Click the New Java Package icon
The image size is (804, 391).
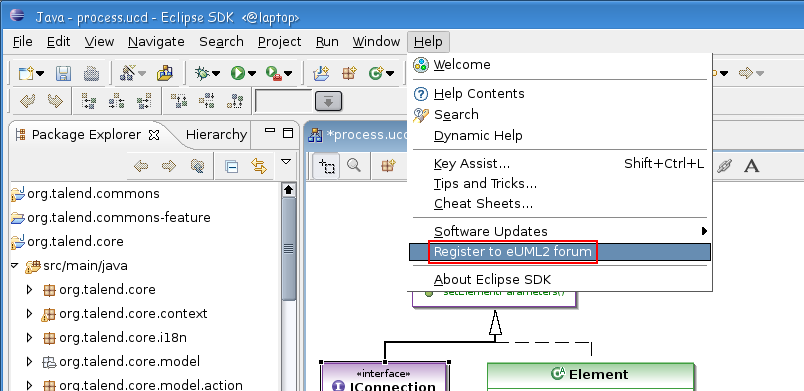click(x=349, y=74)
